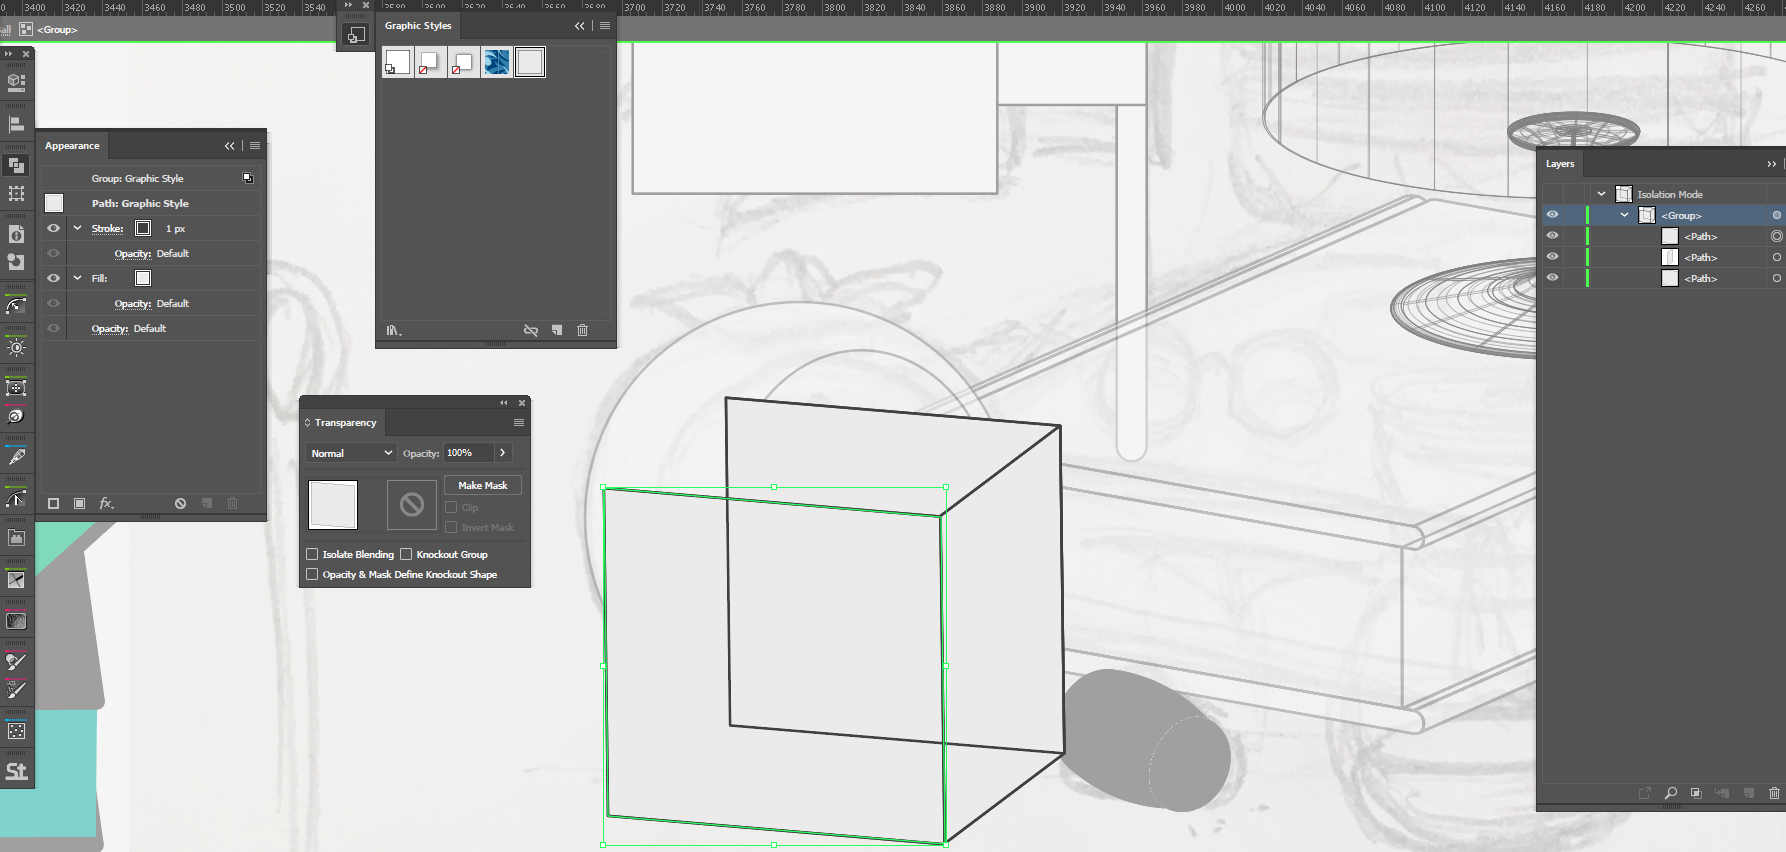
Task: Open the Transparency panel options menu
Action: (x=518, y=423)
